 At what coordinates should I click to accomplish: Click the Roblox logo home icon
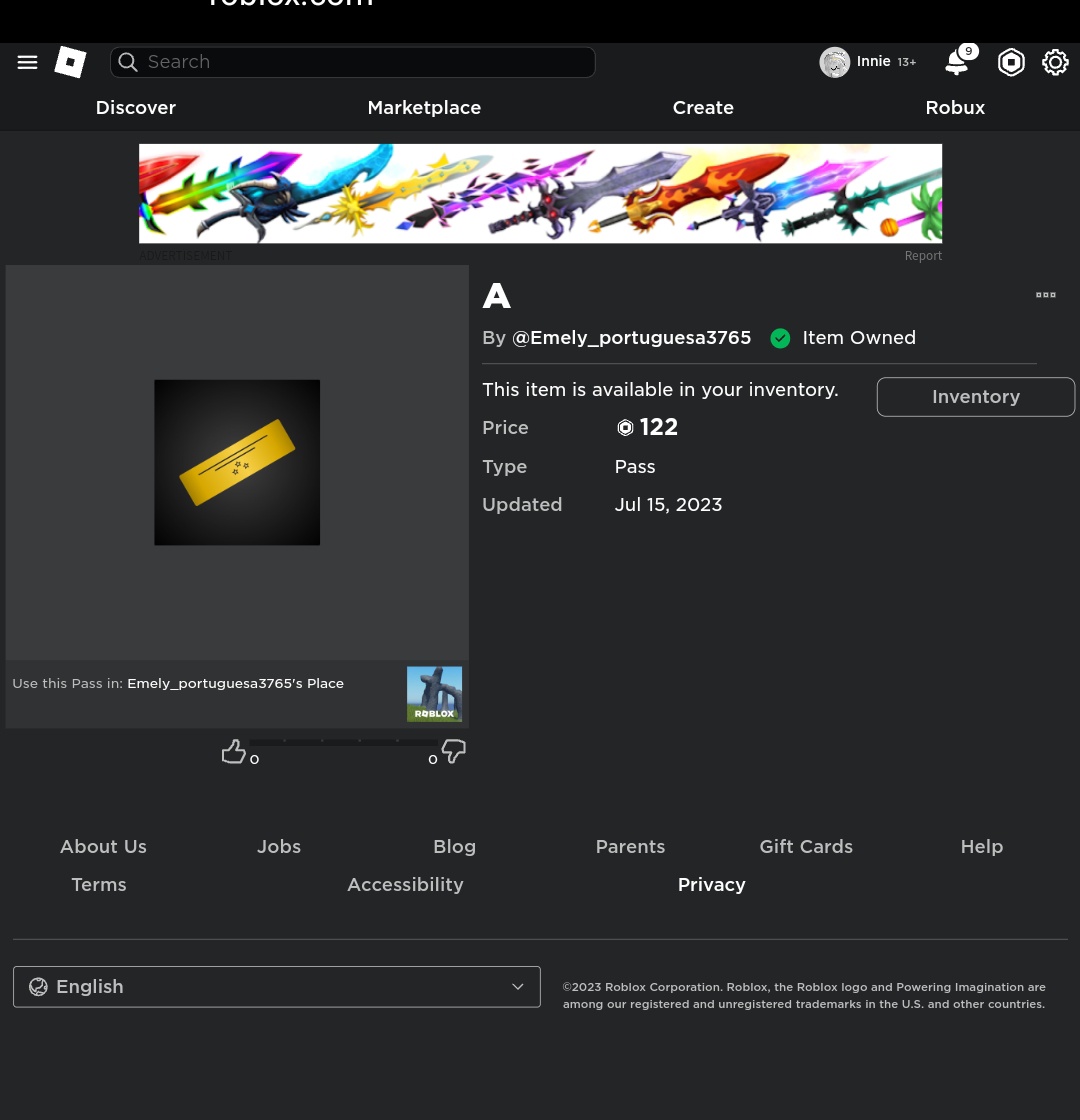point(70,62)
